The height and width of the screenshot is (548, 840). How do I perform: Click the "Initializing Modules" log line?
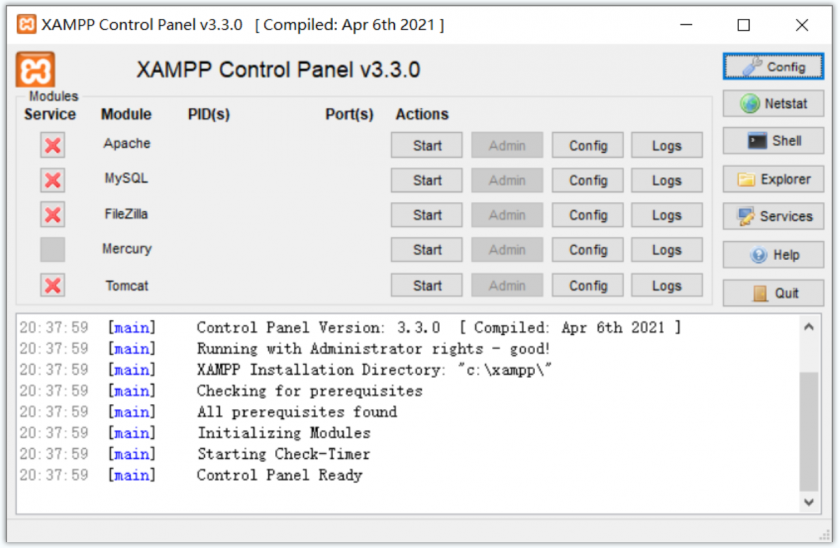click(x=283, y=433)
